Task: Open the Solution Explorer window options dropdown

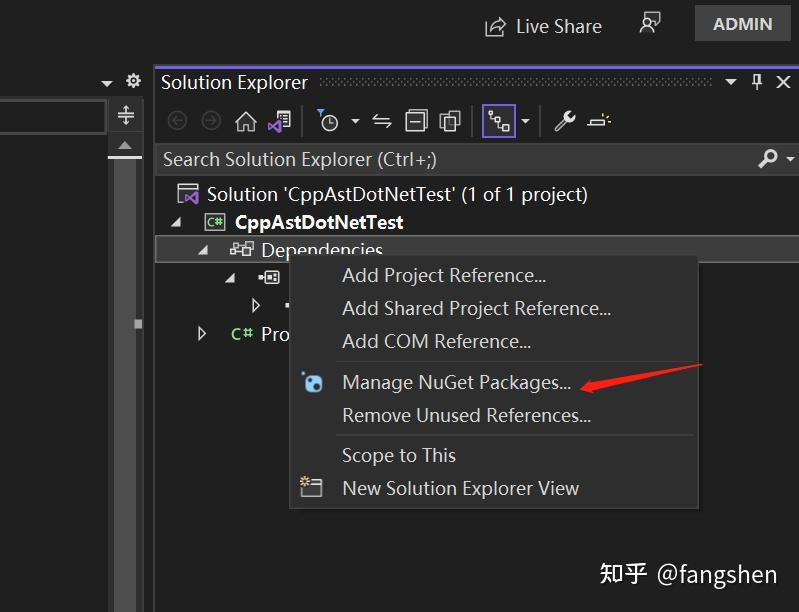Action: pyautogui.click(x=731, y=82)
